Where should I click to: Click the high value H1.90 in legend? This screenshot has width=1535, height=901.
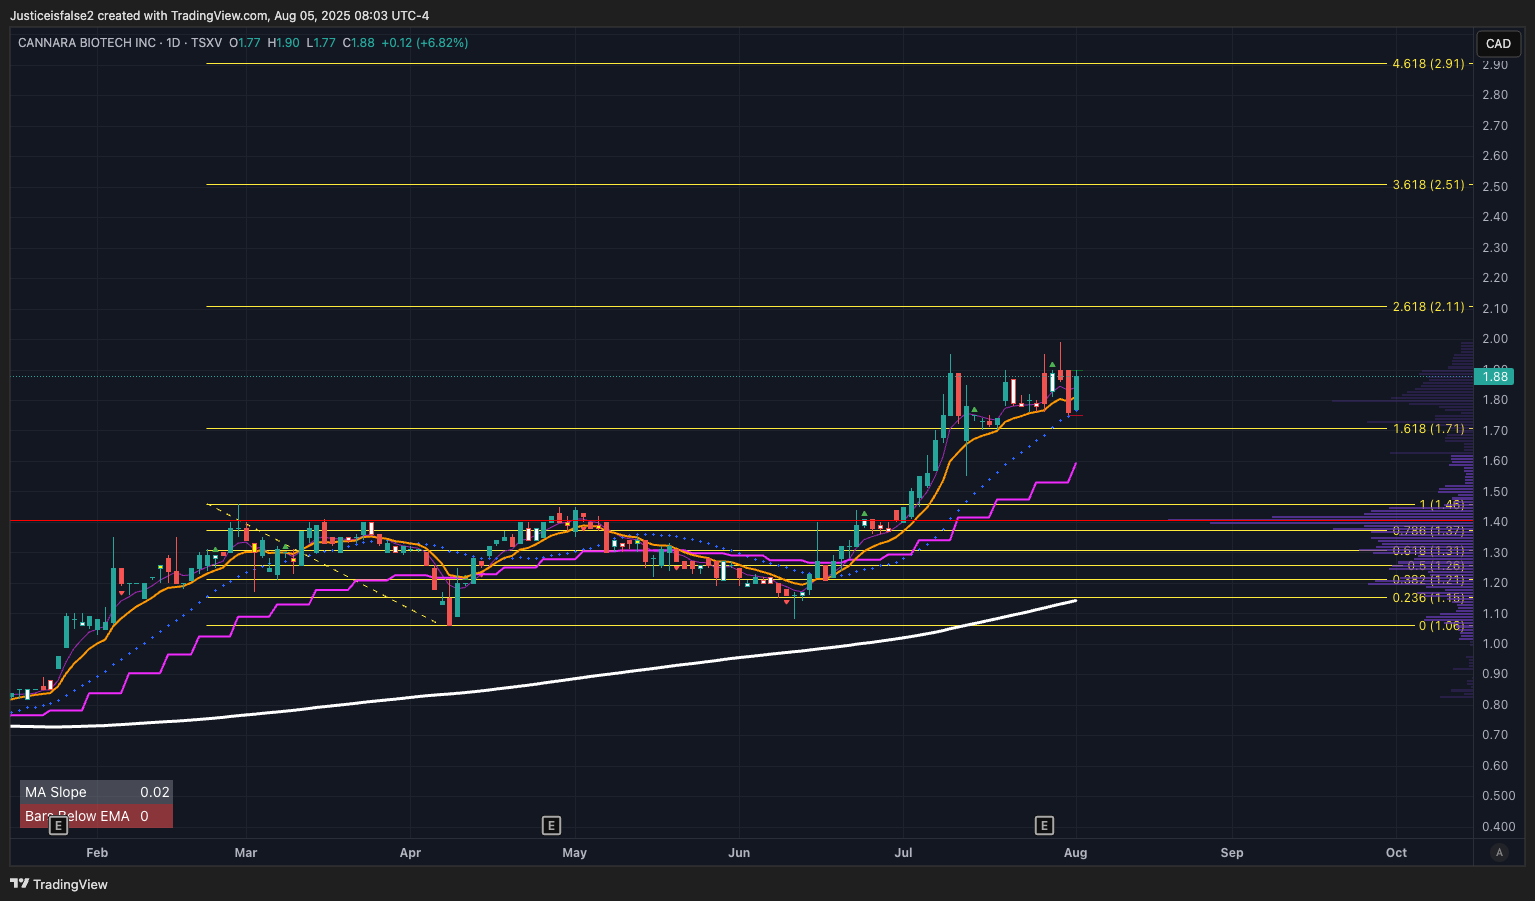pyautogui.click(x=283, y=43)
